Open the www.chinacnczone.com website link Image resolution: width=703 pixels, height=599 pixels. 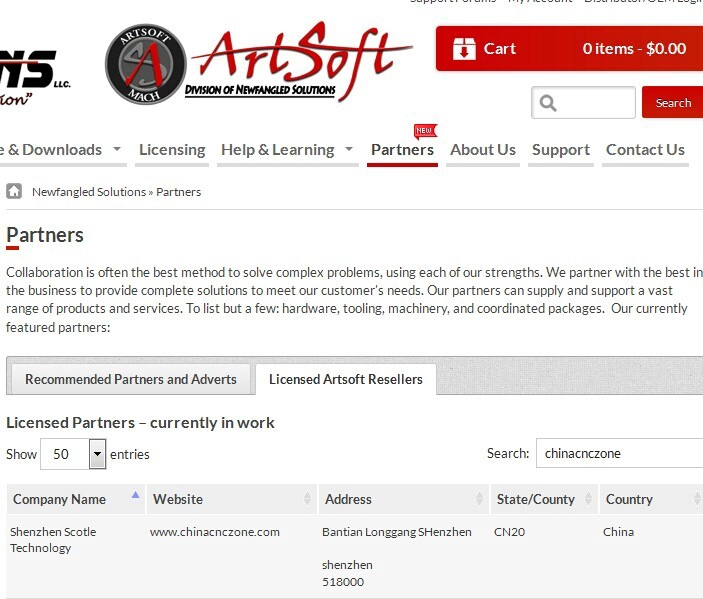pyautogui.click(x=215, y=532)
